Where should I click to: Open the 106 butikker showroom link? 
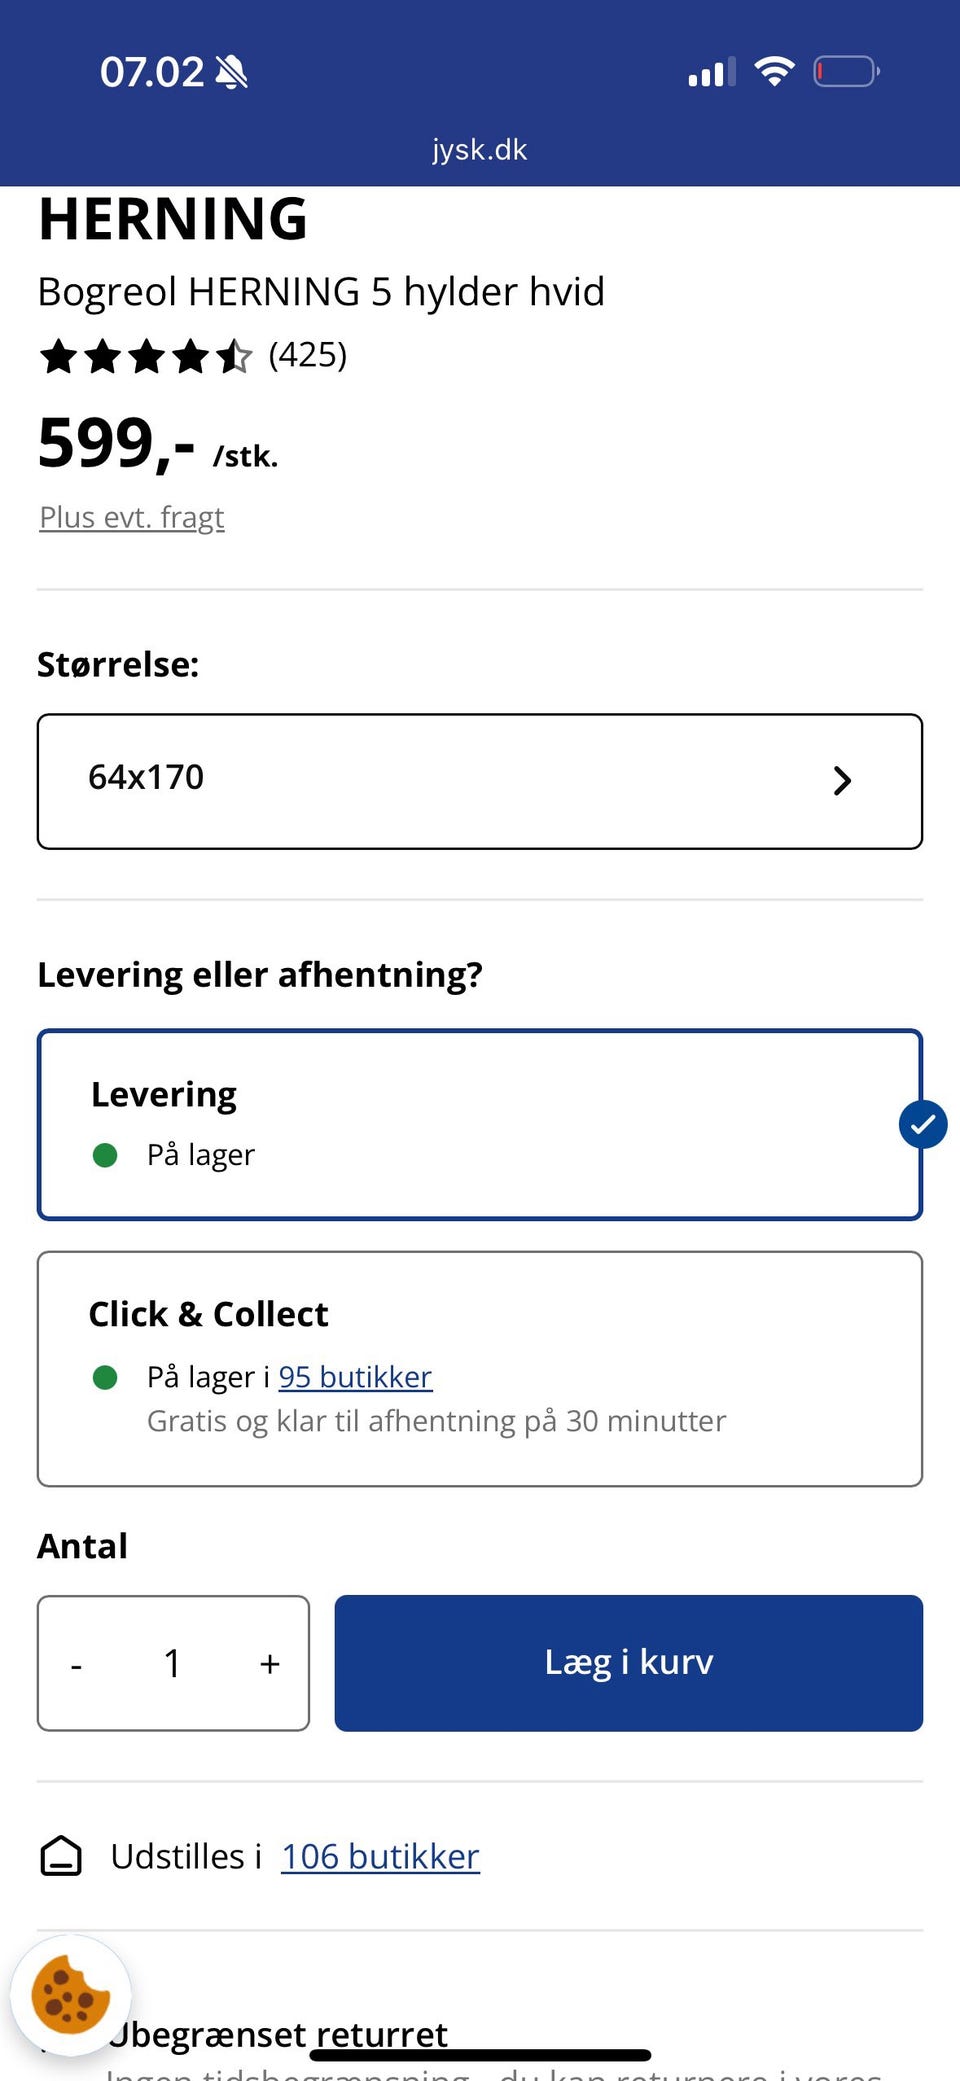[380, 1856]
